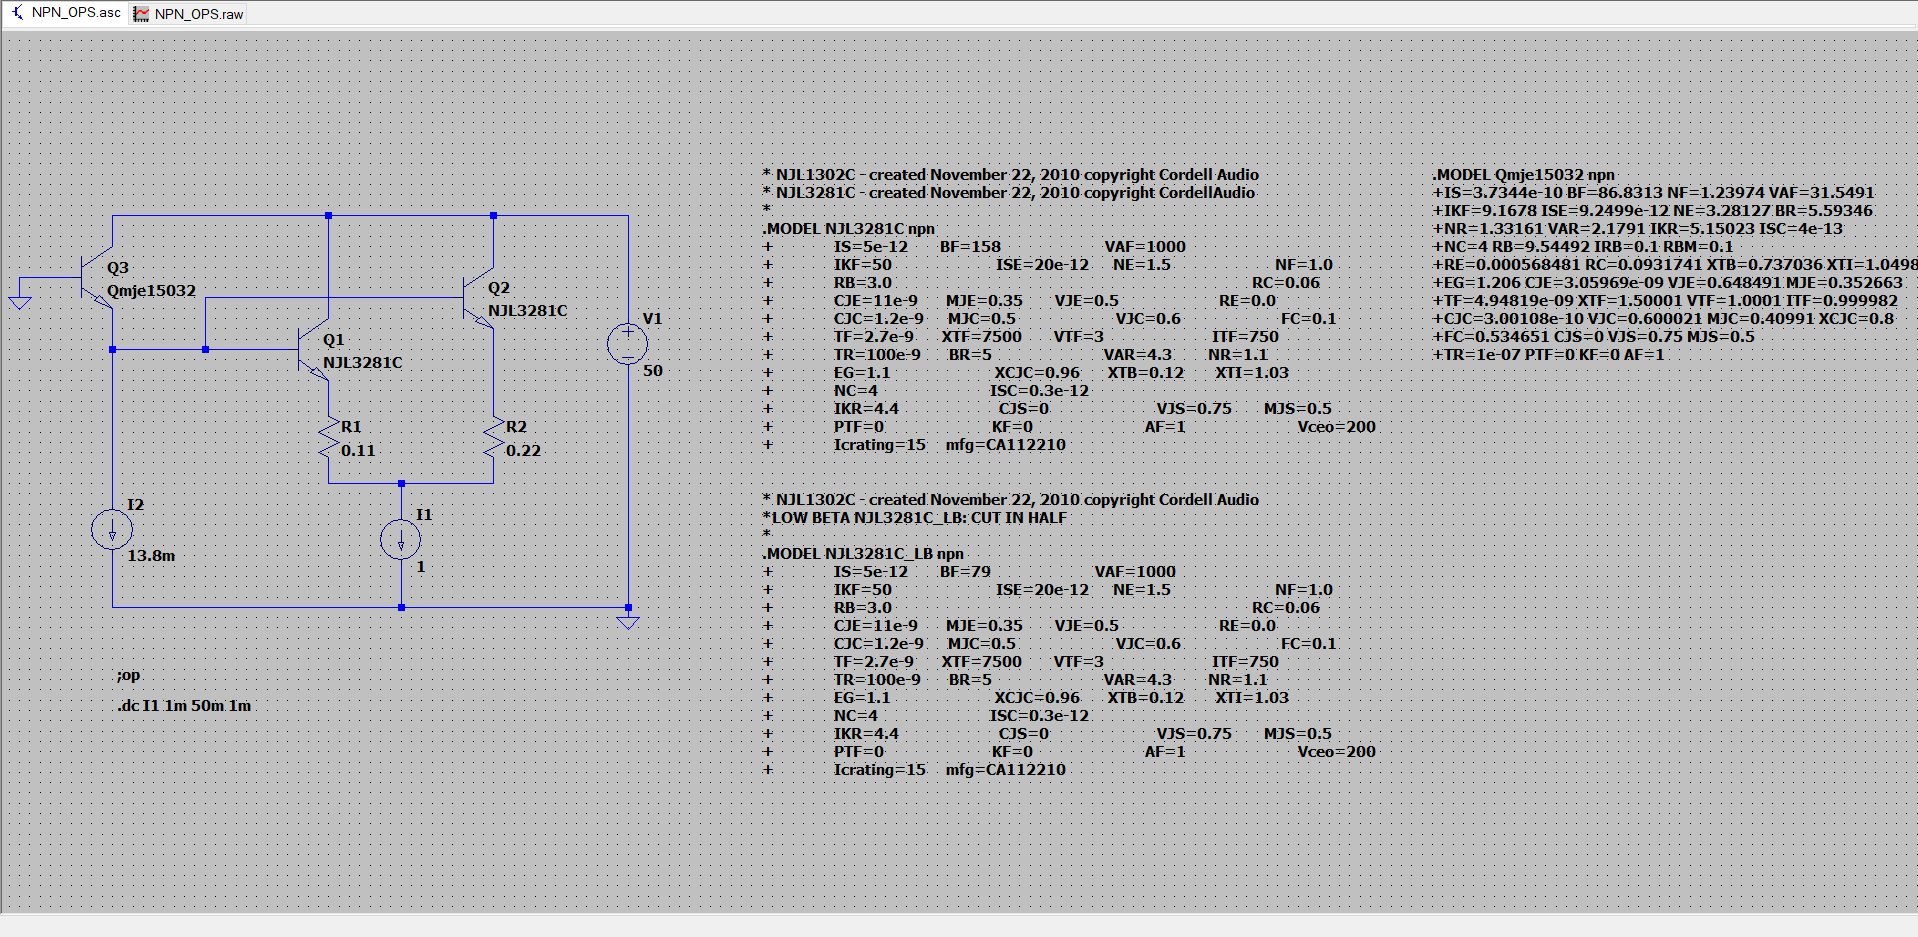
Task: Click the V1 reference designator label
Action: tap(652, 319)
